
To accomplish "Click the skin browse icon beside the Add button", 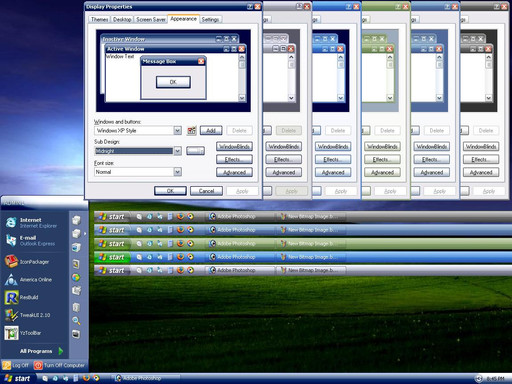I will (191, 131).
